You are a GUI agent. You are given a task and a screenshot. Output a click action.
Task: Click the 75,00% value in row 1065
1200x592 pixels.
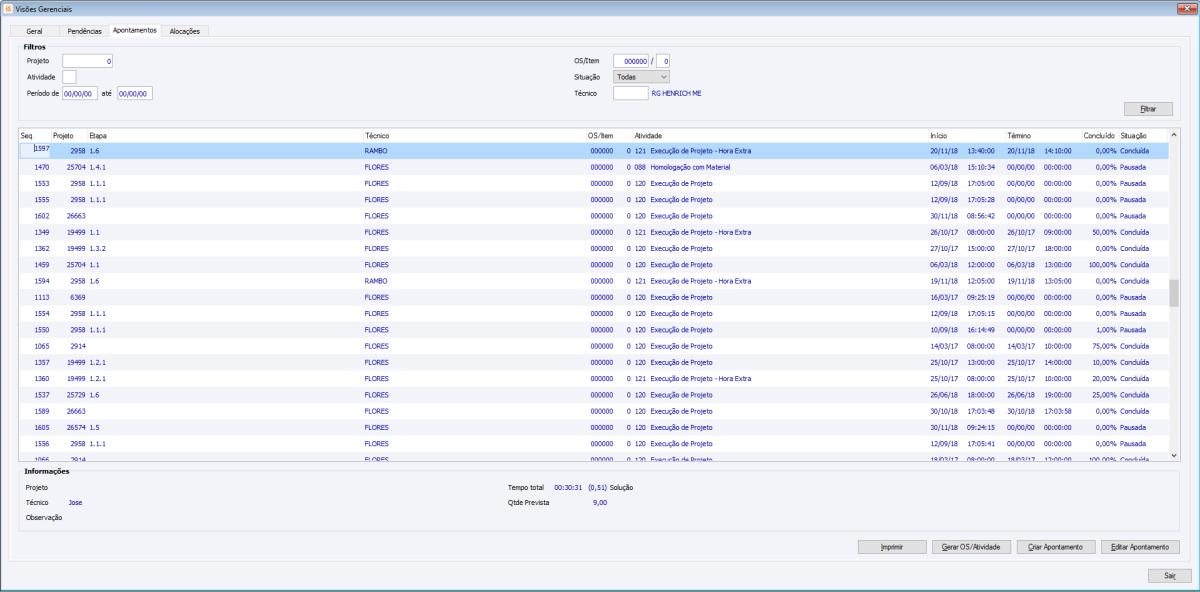pyautogui.click(x=1103, y=346)
